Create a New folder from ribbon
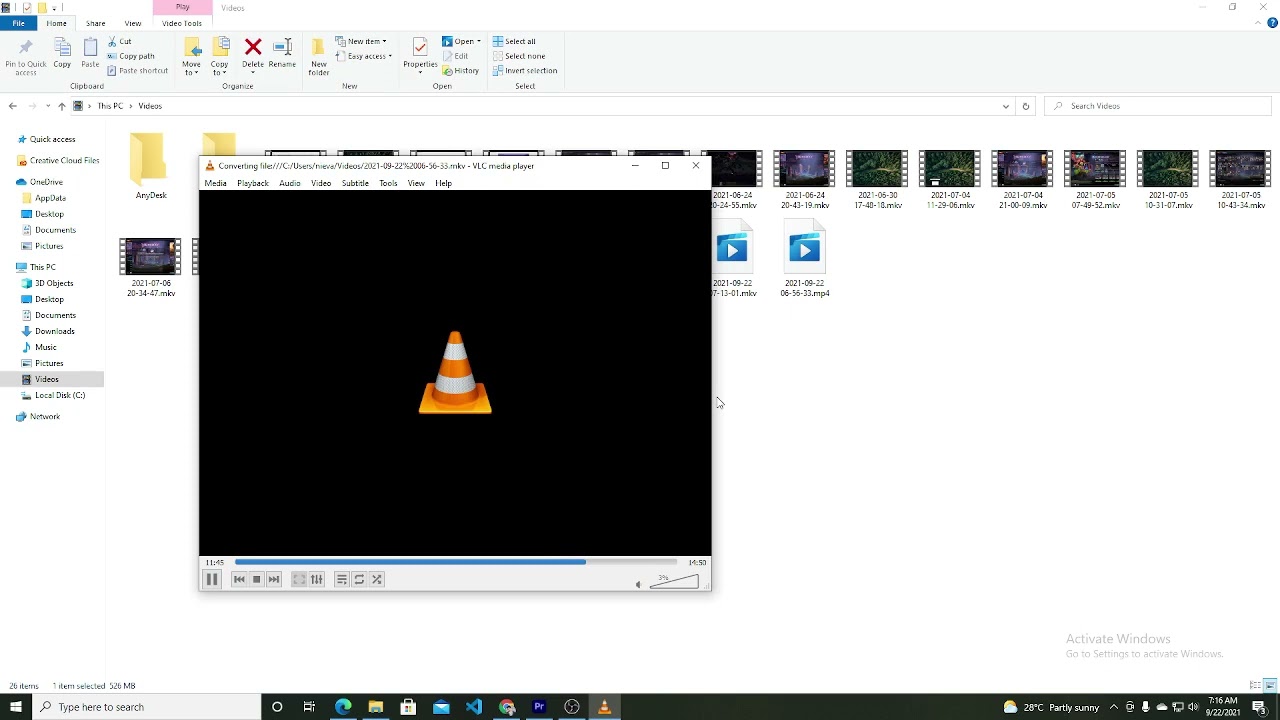The width and height of the screenshot is (1280, 720). click(x=319, y=57)
